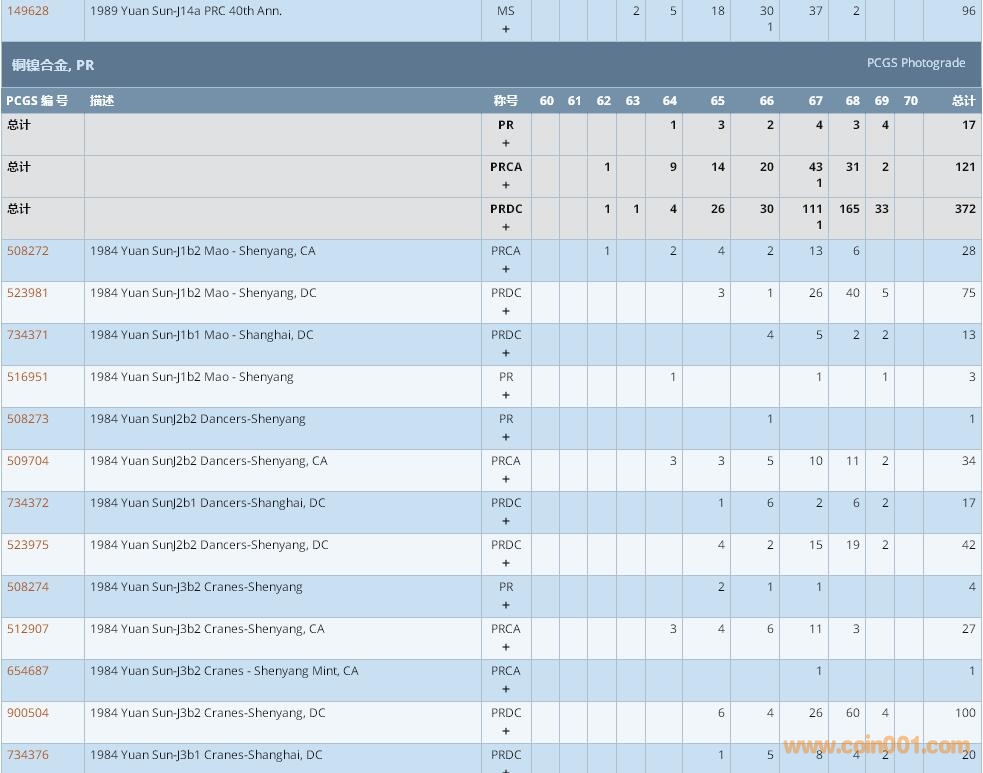Expand plus sign under PRCA total row
This screenshot has width=983, height=773.
click(x=505, y=185)
